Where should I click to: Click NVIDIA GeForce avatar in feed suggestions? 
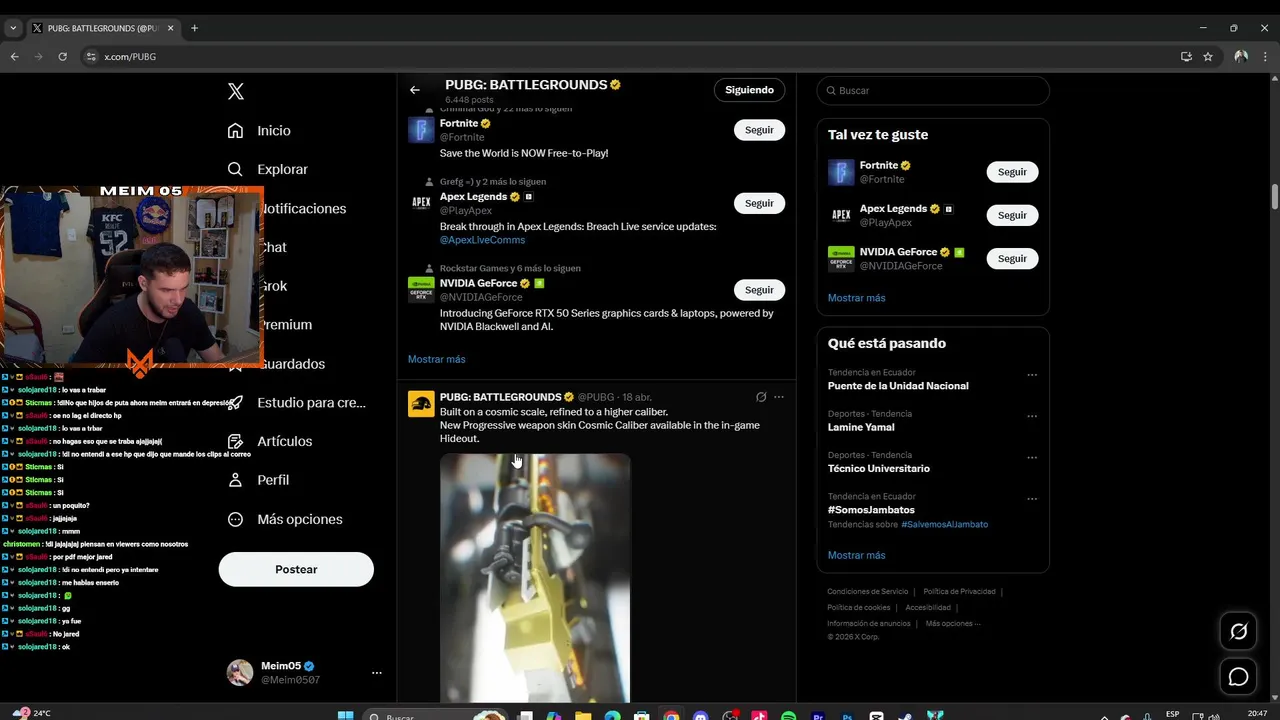[421, 290]
